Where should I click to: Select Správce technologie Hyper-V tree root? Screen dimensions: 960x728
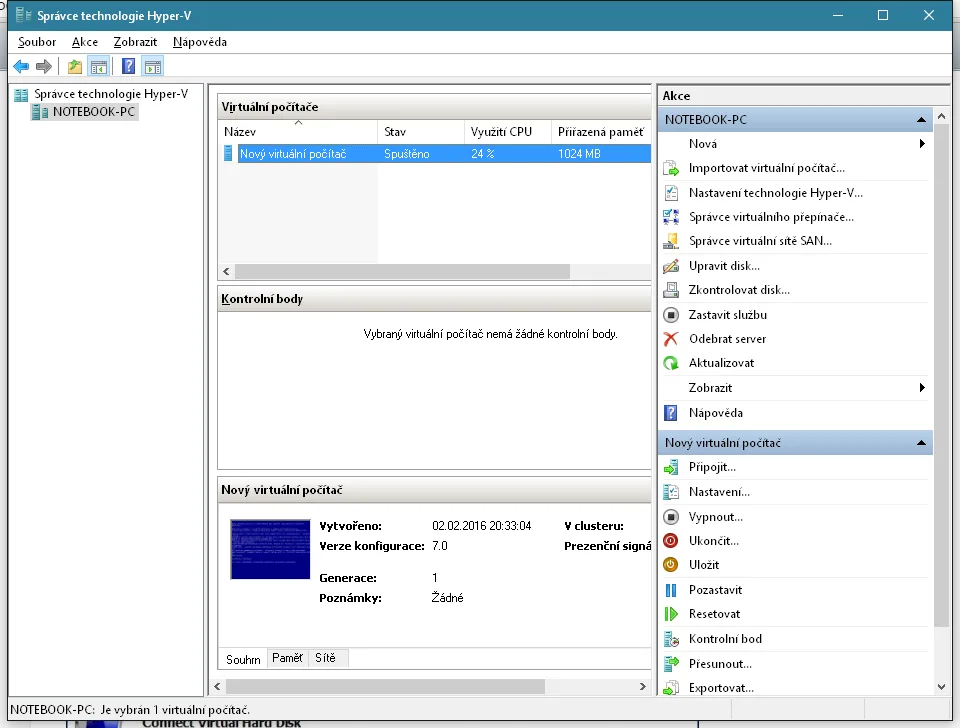[111, 94]
